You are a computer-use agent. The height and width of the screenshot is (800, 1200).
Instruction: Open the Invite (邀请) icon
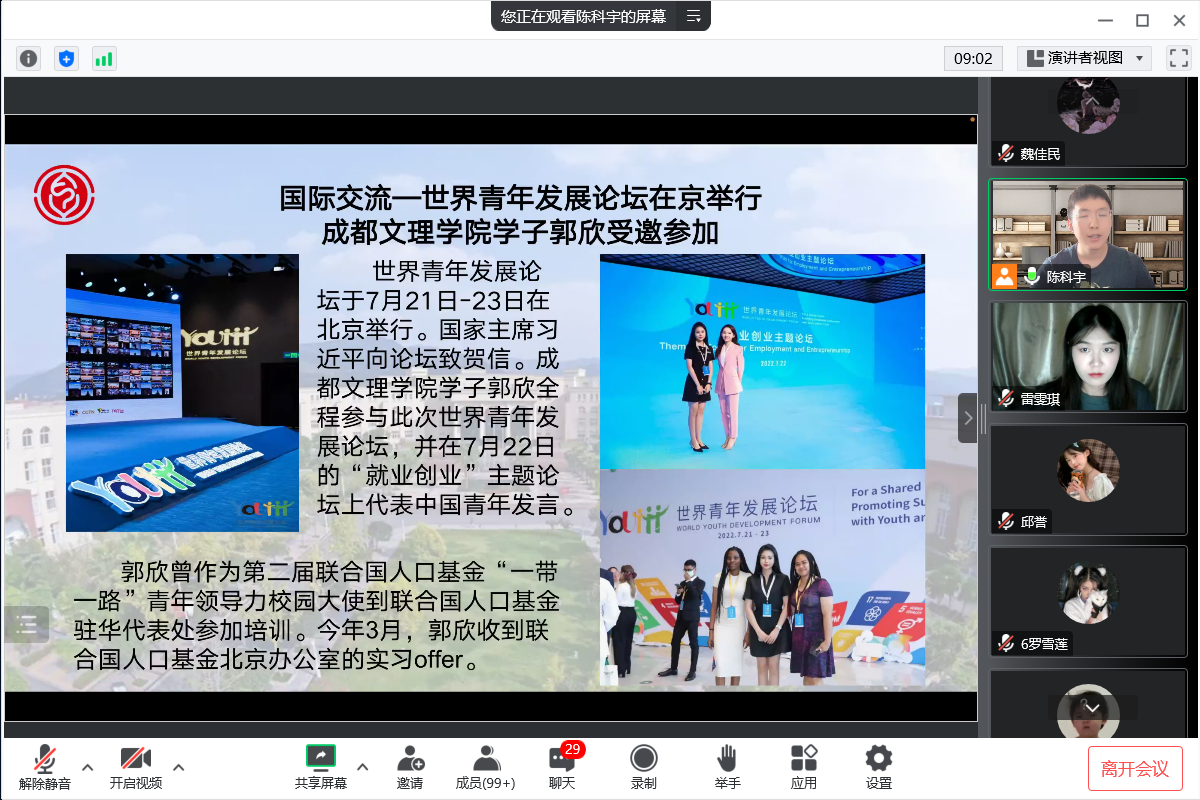(410, 767)
